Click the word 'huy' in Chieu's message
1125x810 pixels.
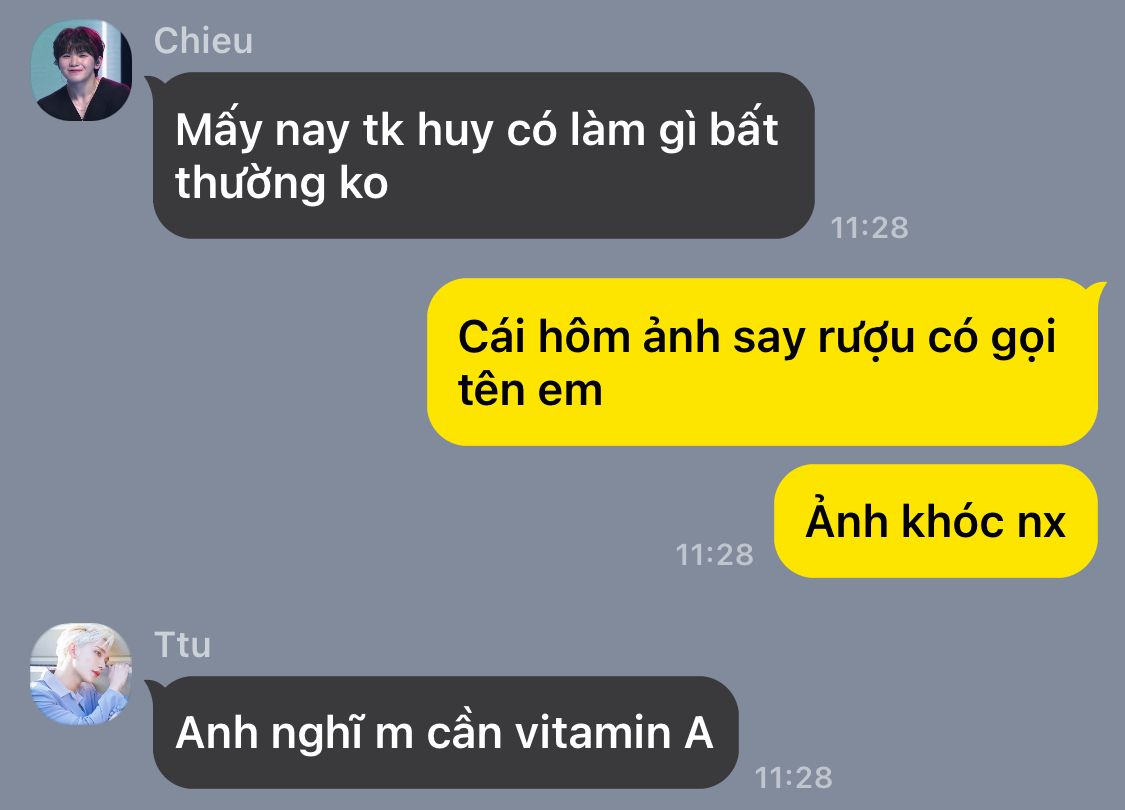click(x=456, y=132)
